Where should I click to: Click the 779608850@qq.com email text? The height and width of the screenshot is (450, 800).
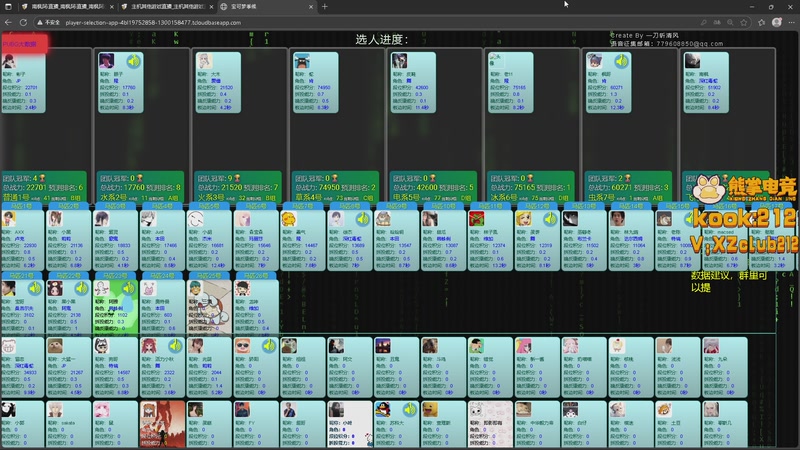pyautogui.click(x=689, y=44)
